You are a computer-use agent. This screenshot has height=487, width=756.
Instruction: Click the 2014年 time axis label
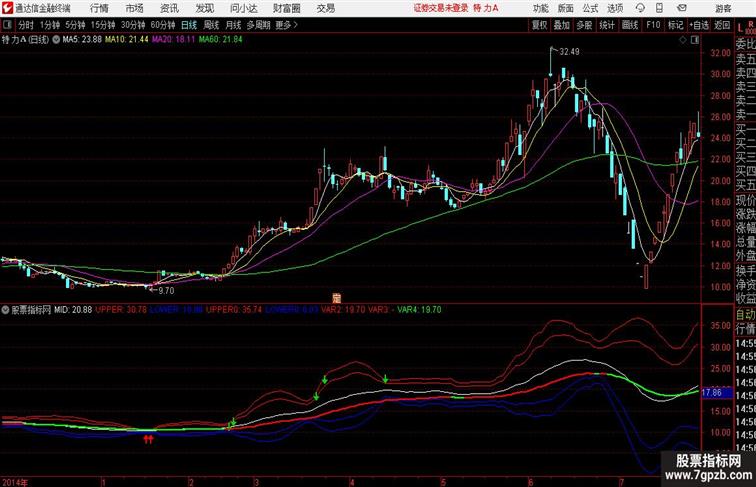coord(15,482)
